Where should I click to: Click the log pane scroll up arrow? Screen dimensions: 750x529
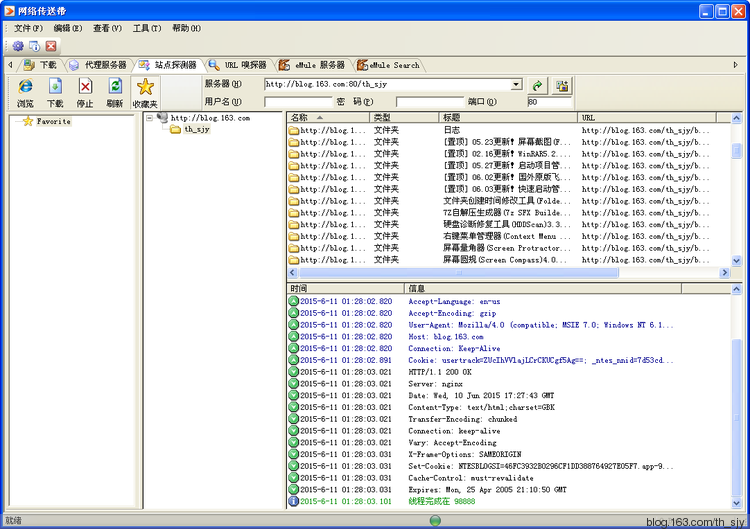click(x=736, y=289)
